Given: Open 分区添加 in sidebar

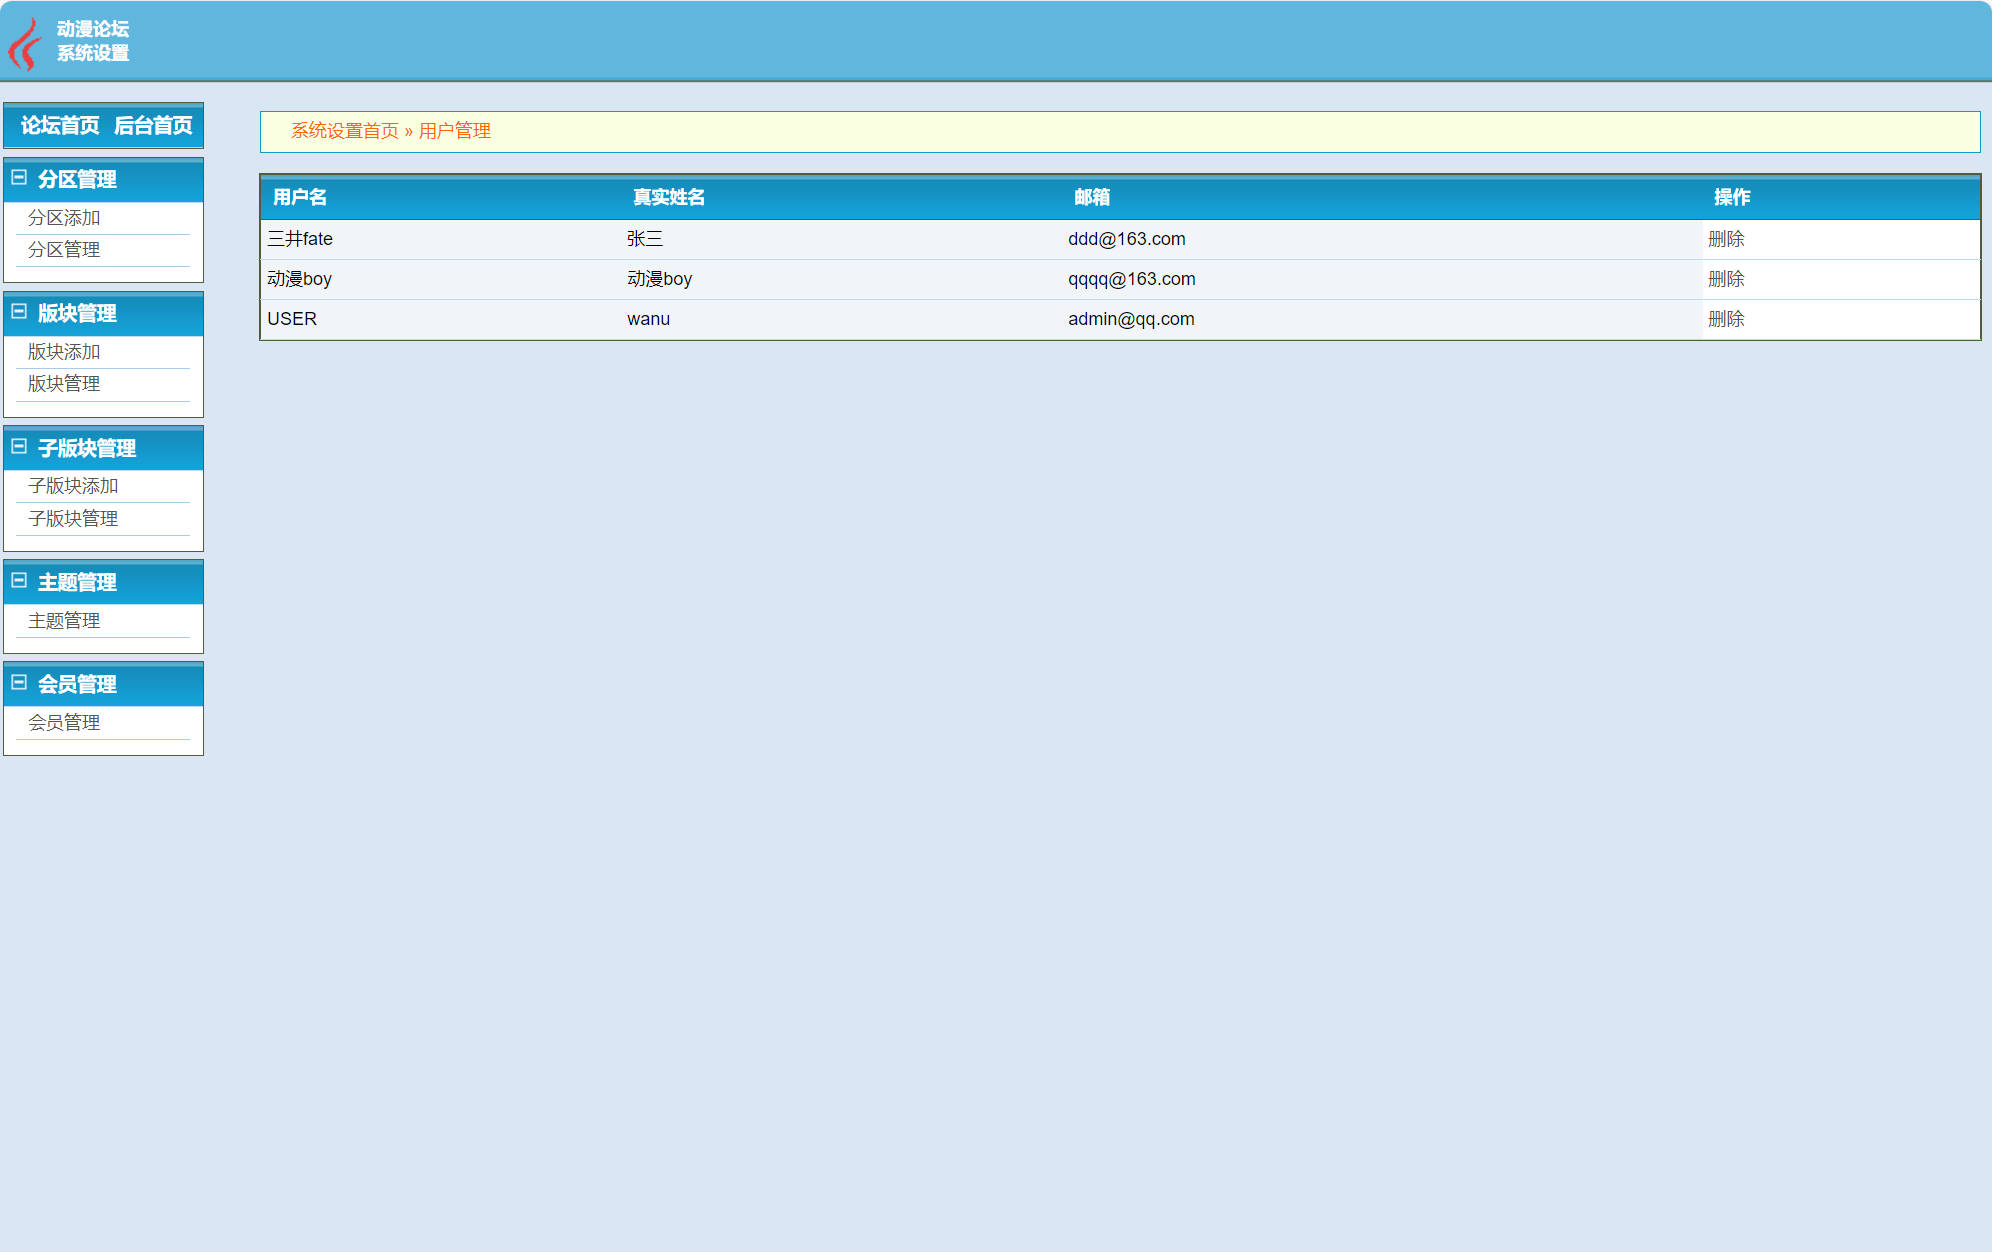Looking at the screenshot, I should click(64, 218).
